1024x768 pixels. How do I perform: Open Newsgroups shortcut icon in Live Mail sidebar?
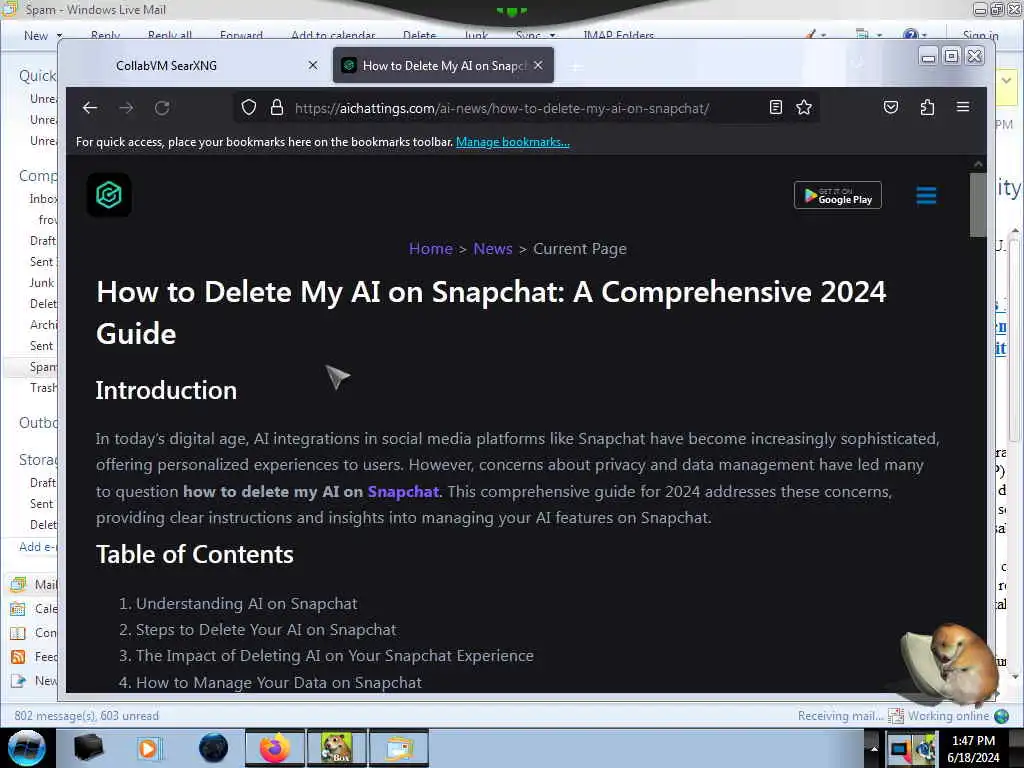click(18, 681)
